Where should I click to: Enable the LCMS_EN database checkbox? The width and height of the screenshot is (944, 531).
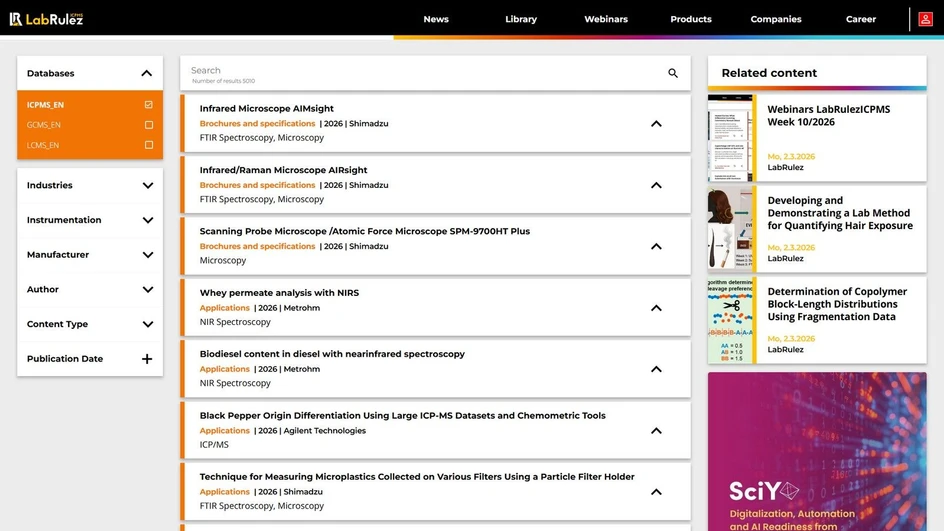pos(149,145)
